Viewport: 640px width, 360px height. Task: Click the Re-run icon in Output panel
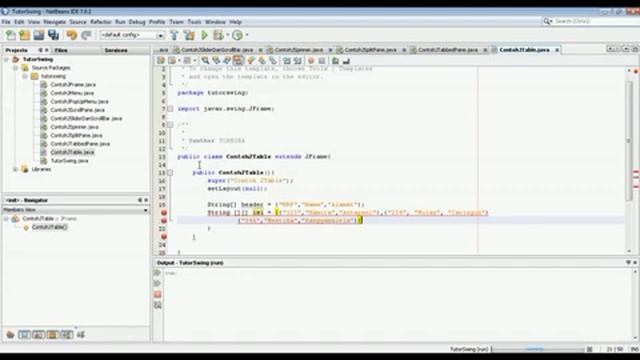point(157,273)
